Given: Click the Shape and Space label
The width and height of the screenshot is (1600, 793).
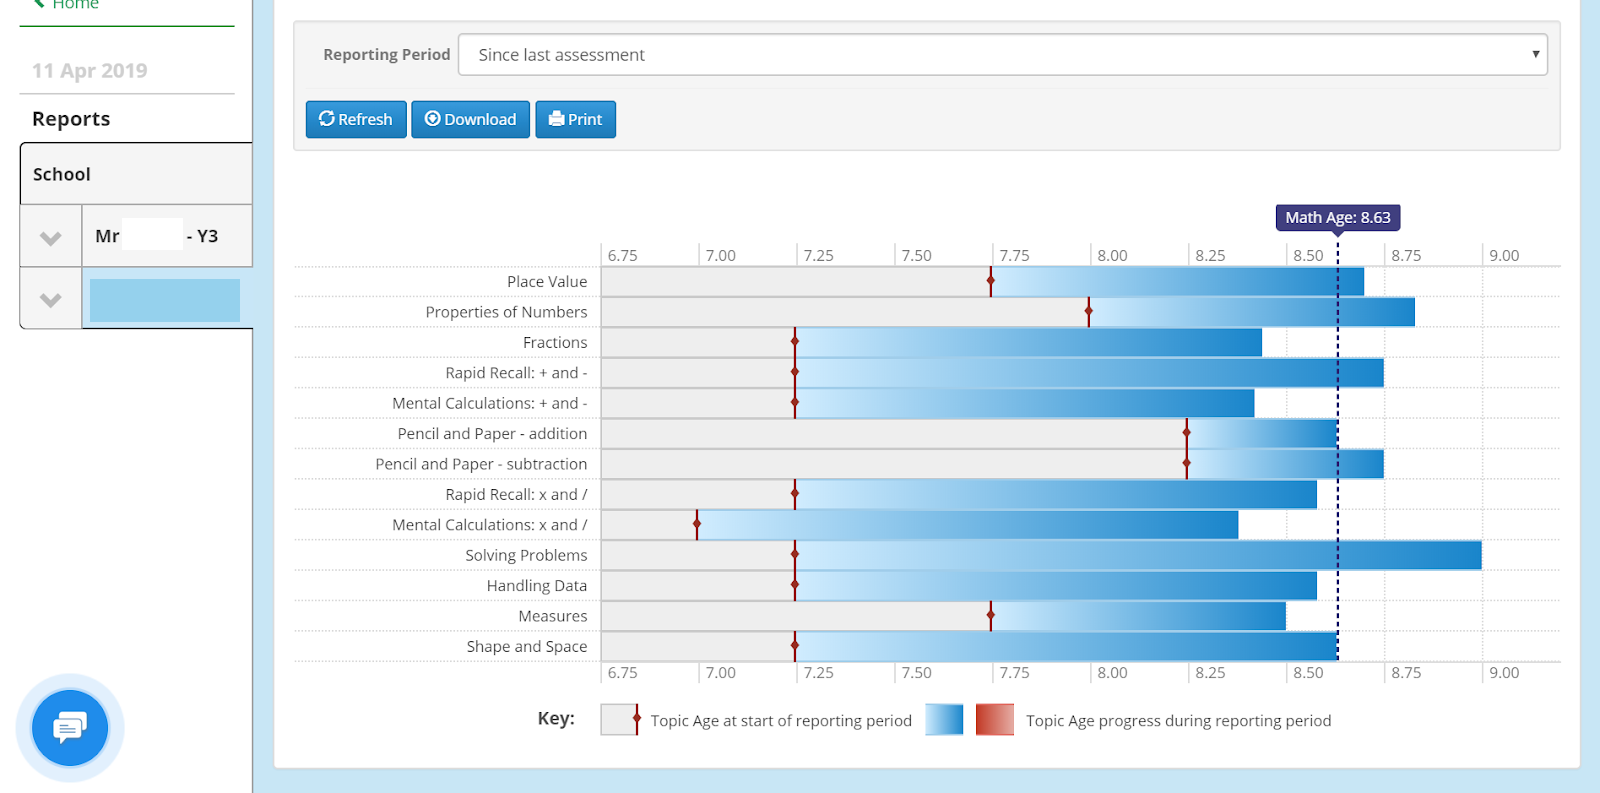Looking at the screenshot, I should (527, 646).
